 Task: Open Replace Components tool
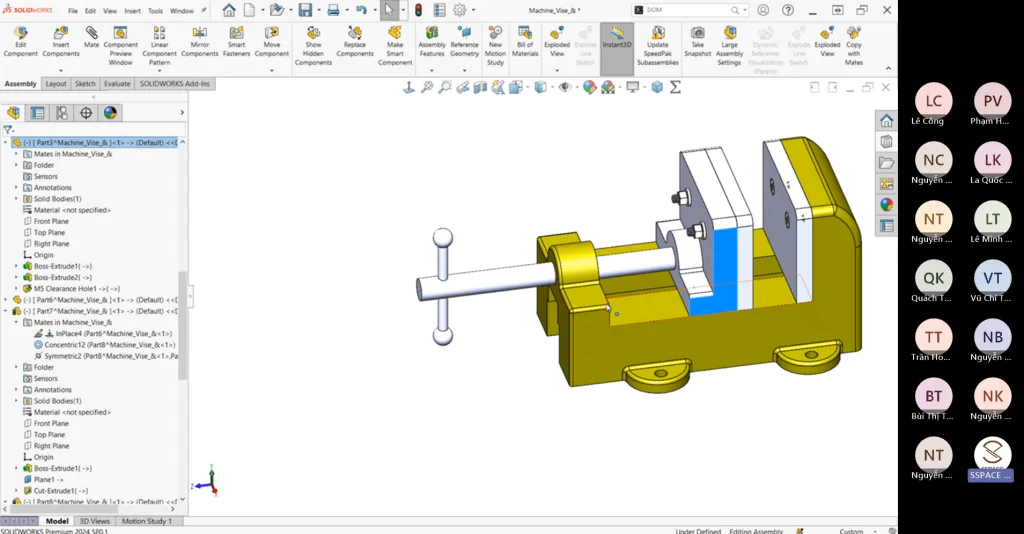coord(355,42)
